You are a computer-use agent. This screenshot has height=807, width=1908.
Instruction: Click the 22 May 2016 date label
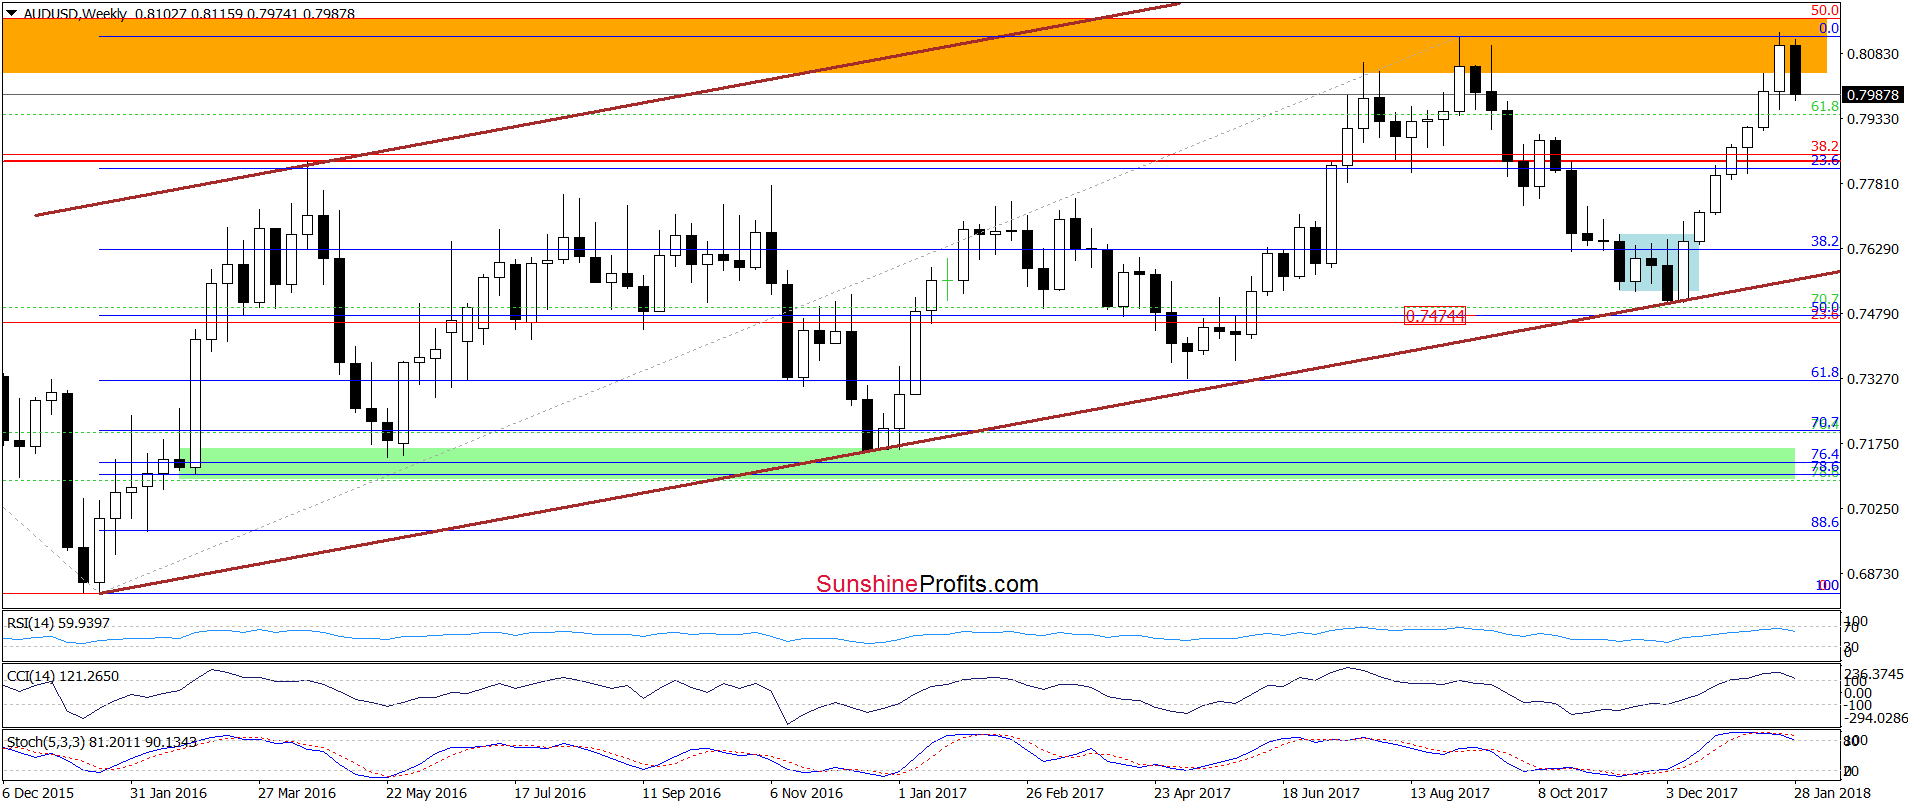tap(426, 793)
